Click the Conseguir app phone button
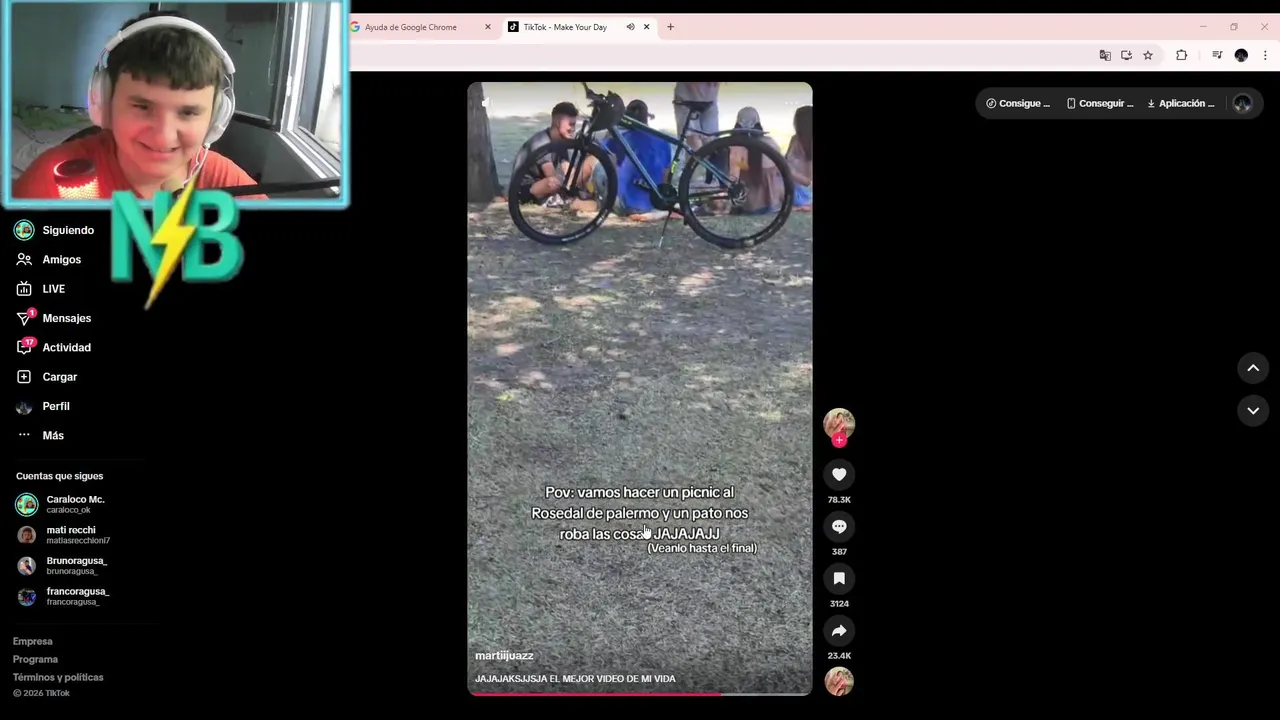This screenshot has width=1280, height=720. coord(1100,103)
